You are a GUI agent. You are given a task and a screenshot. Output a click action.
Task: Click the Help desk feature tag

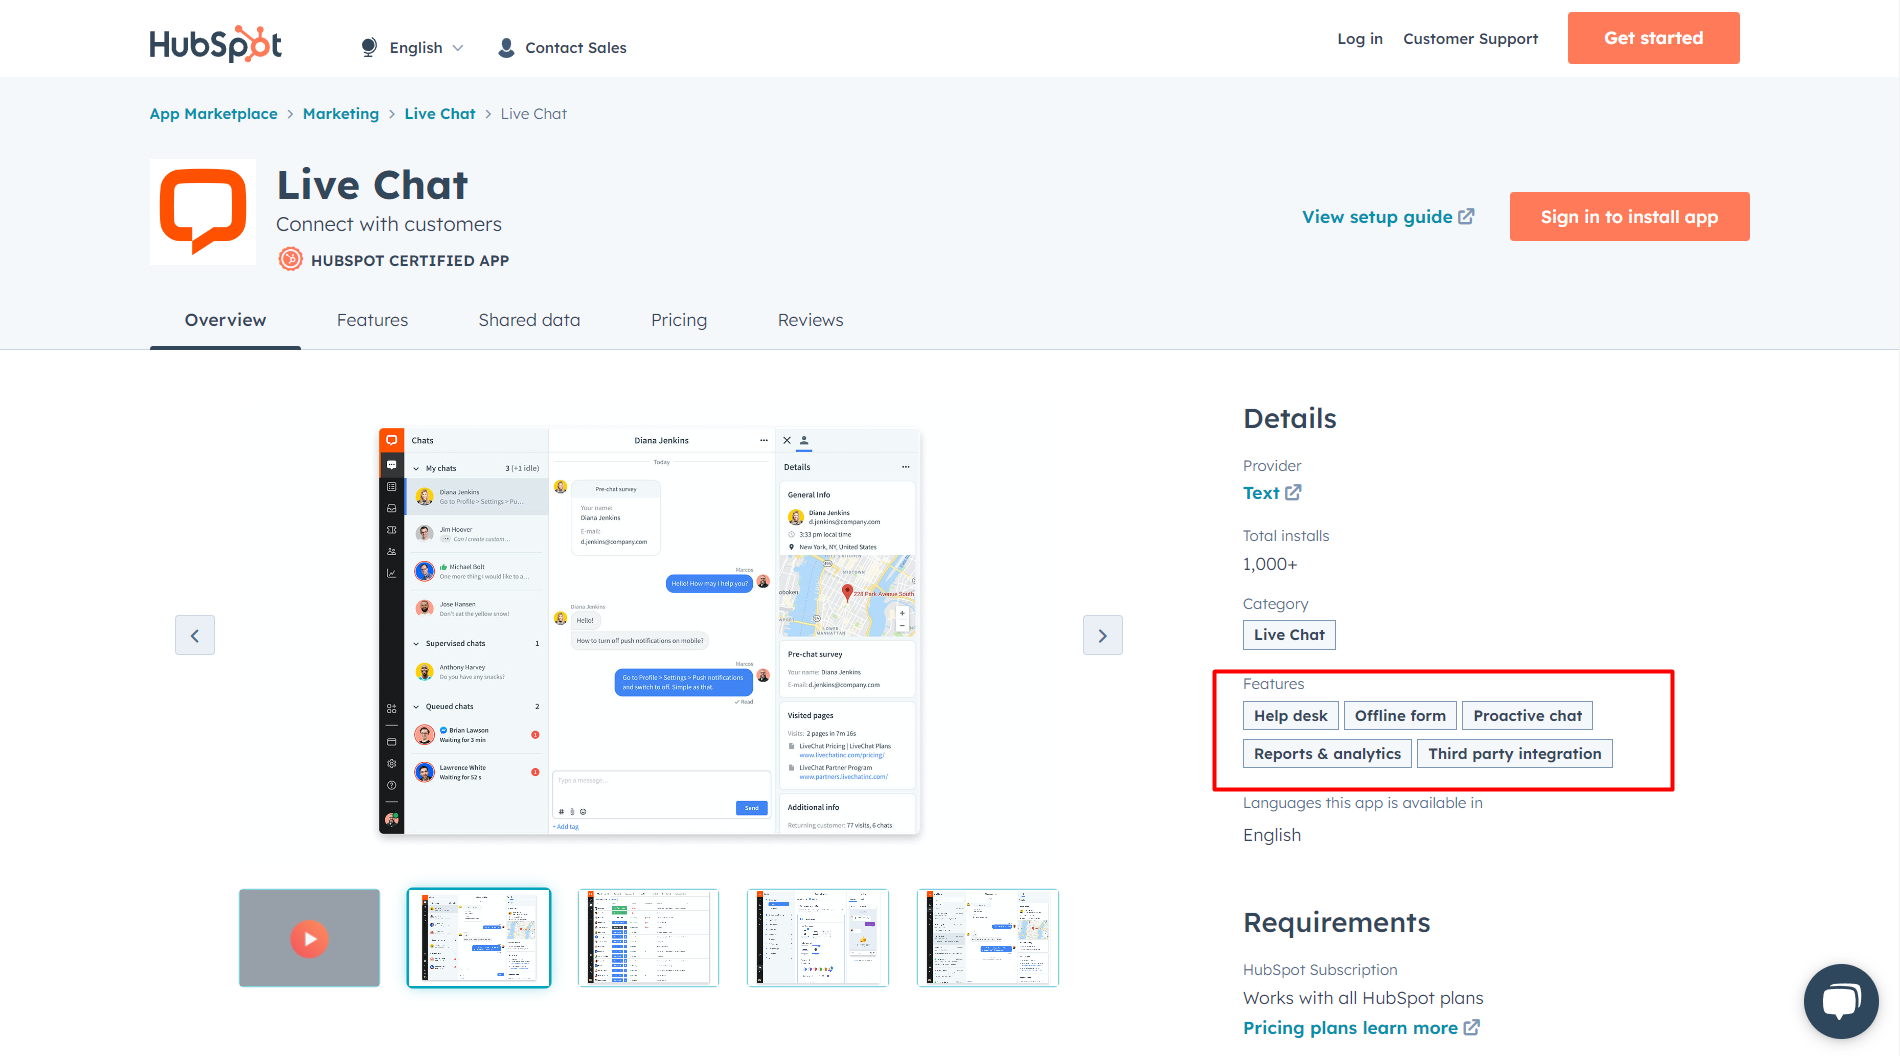[1291, 716]
